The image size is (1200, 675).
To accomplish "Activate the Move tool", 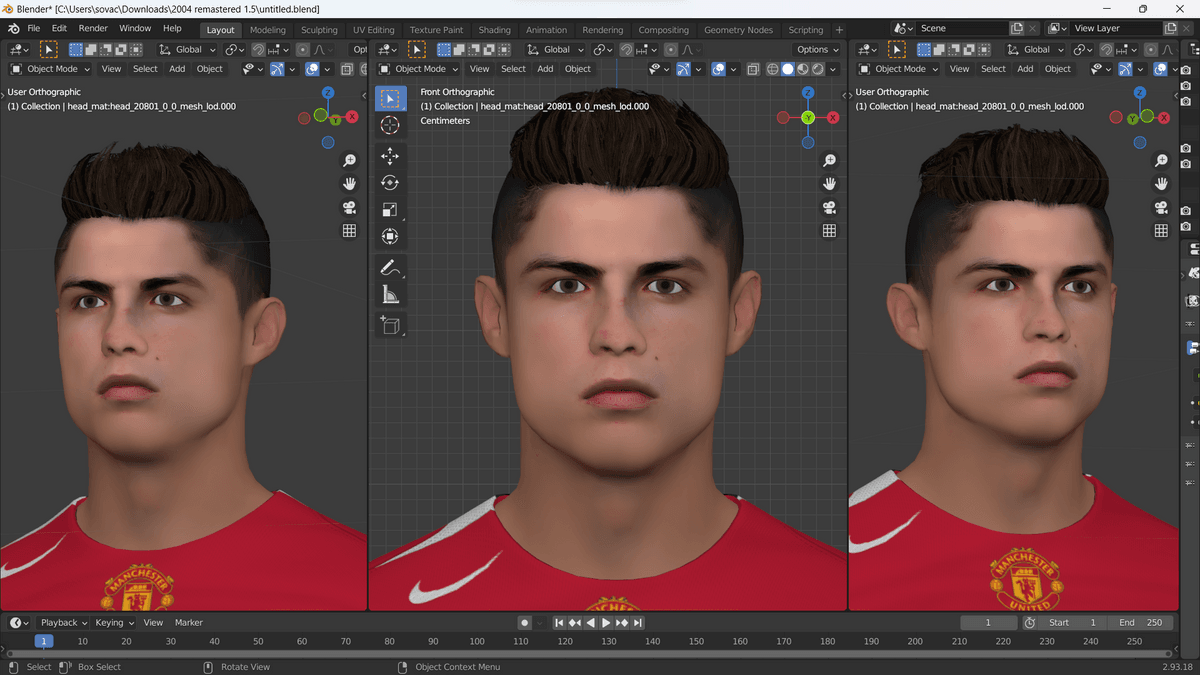I will (x=390, y=156).
